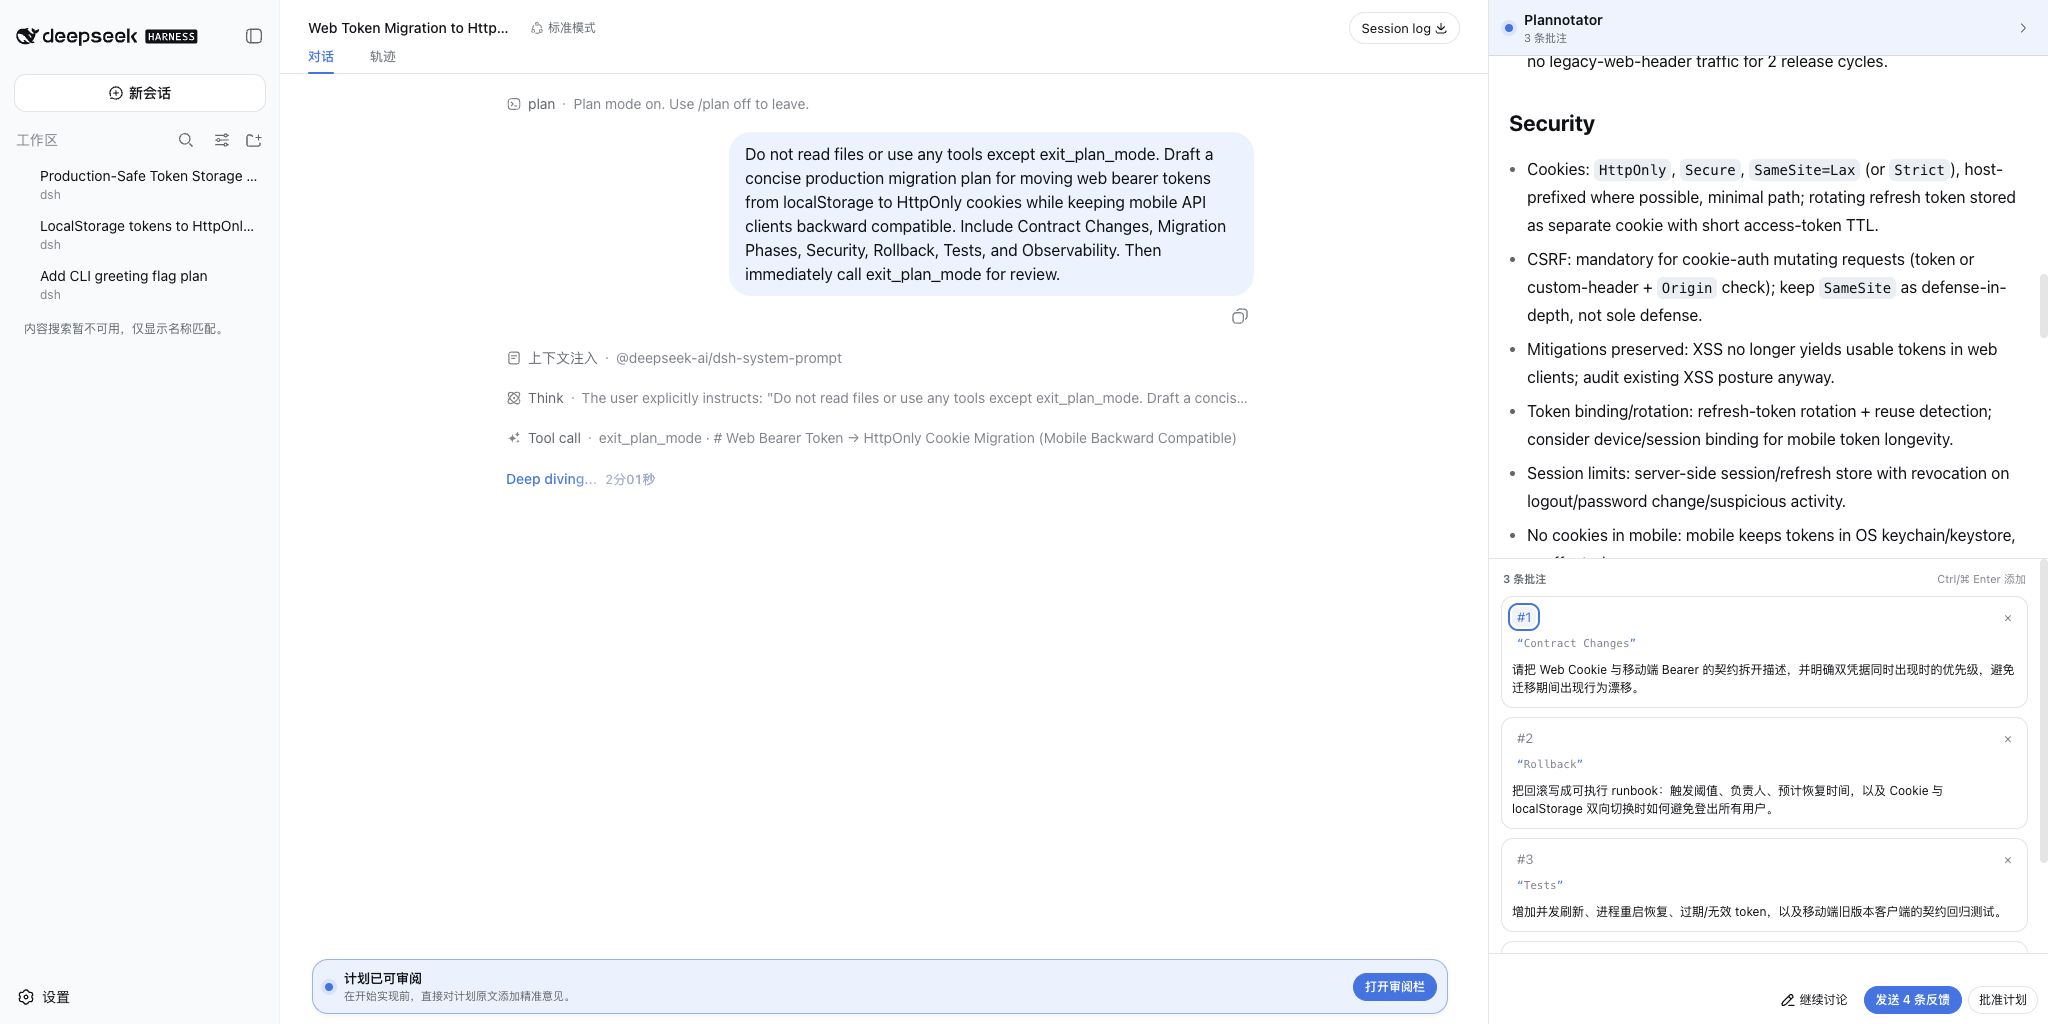Click the 工作区 section label
This screenshot has height=1024, width=2048.
tap(37, 140)
